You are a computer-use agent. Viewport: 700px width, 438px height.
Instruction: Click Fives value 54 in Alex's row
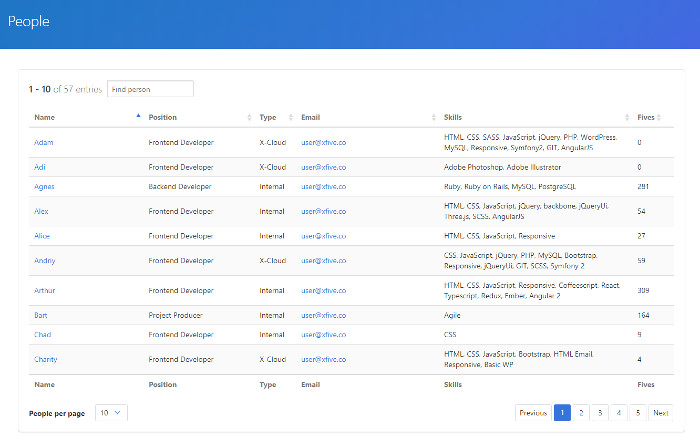point(642,211)
